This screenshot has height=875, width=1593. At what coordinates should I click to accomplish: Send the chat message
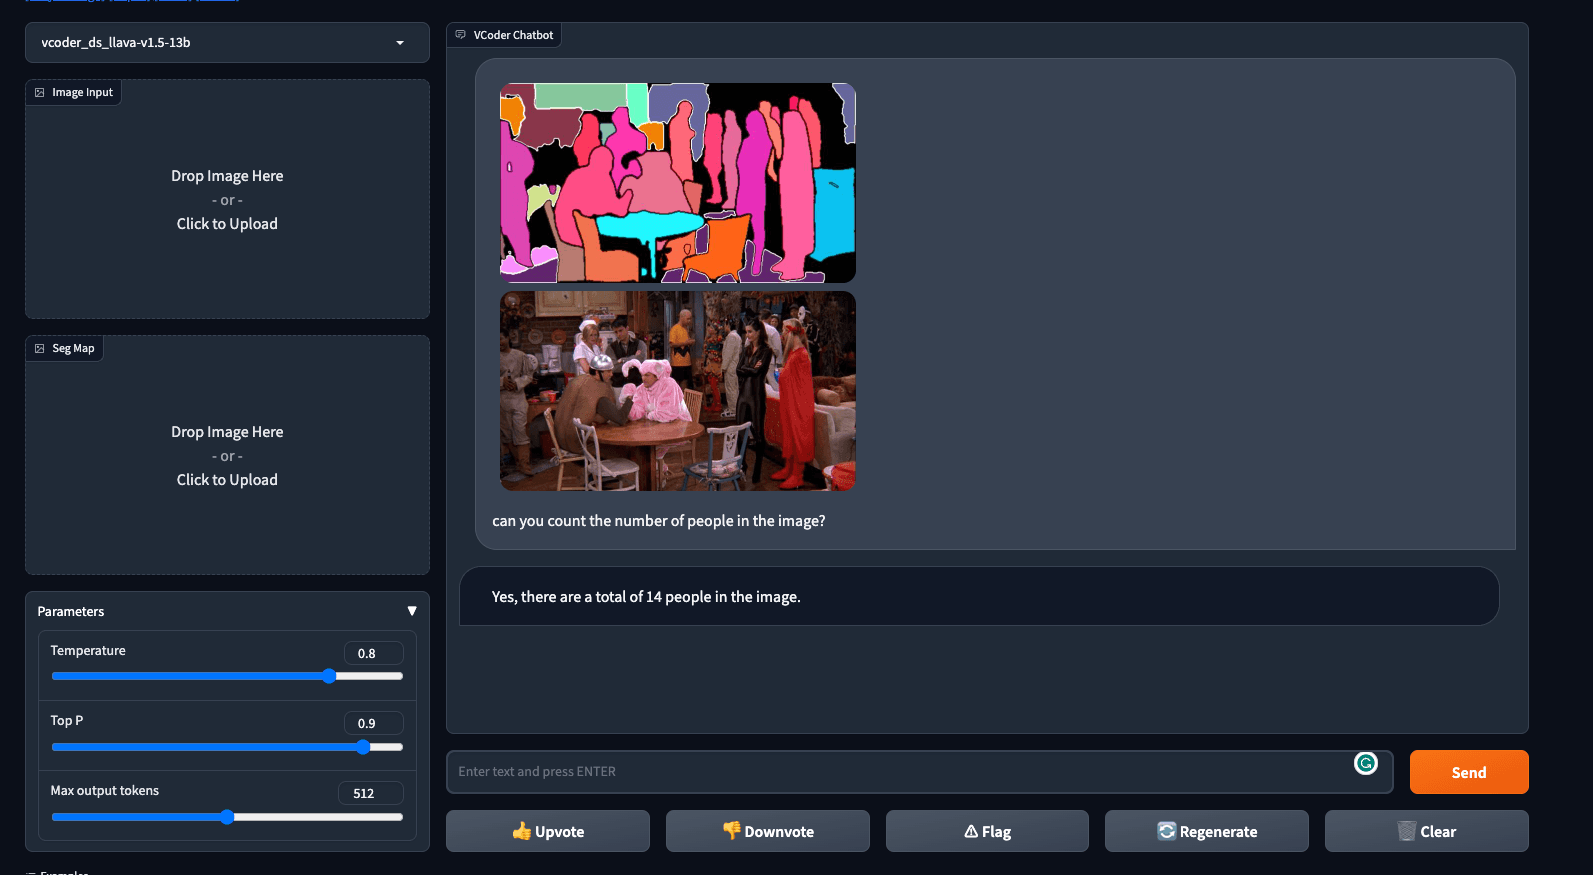point(1469,772)
